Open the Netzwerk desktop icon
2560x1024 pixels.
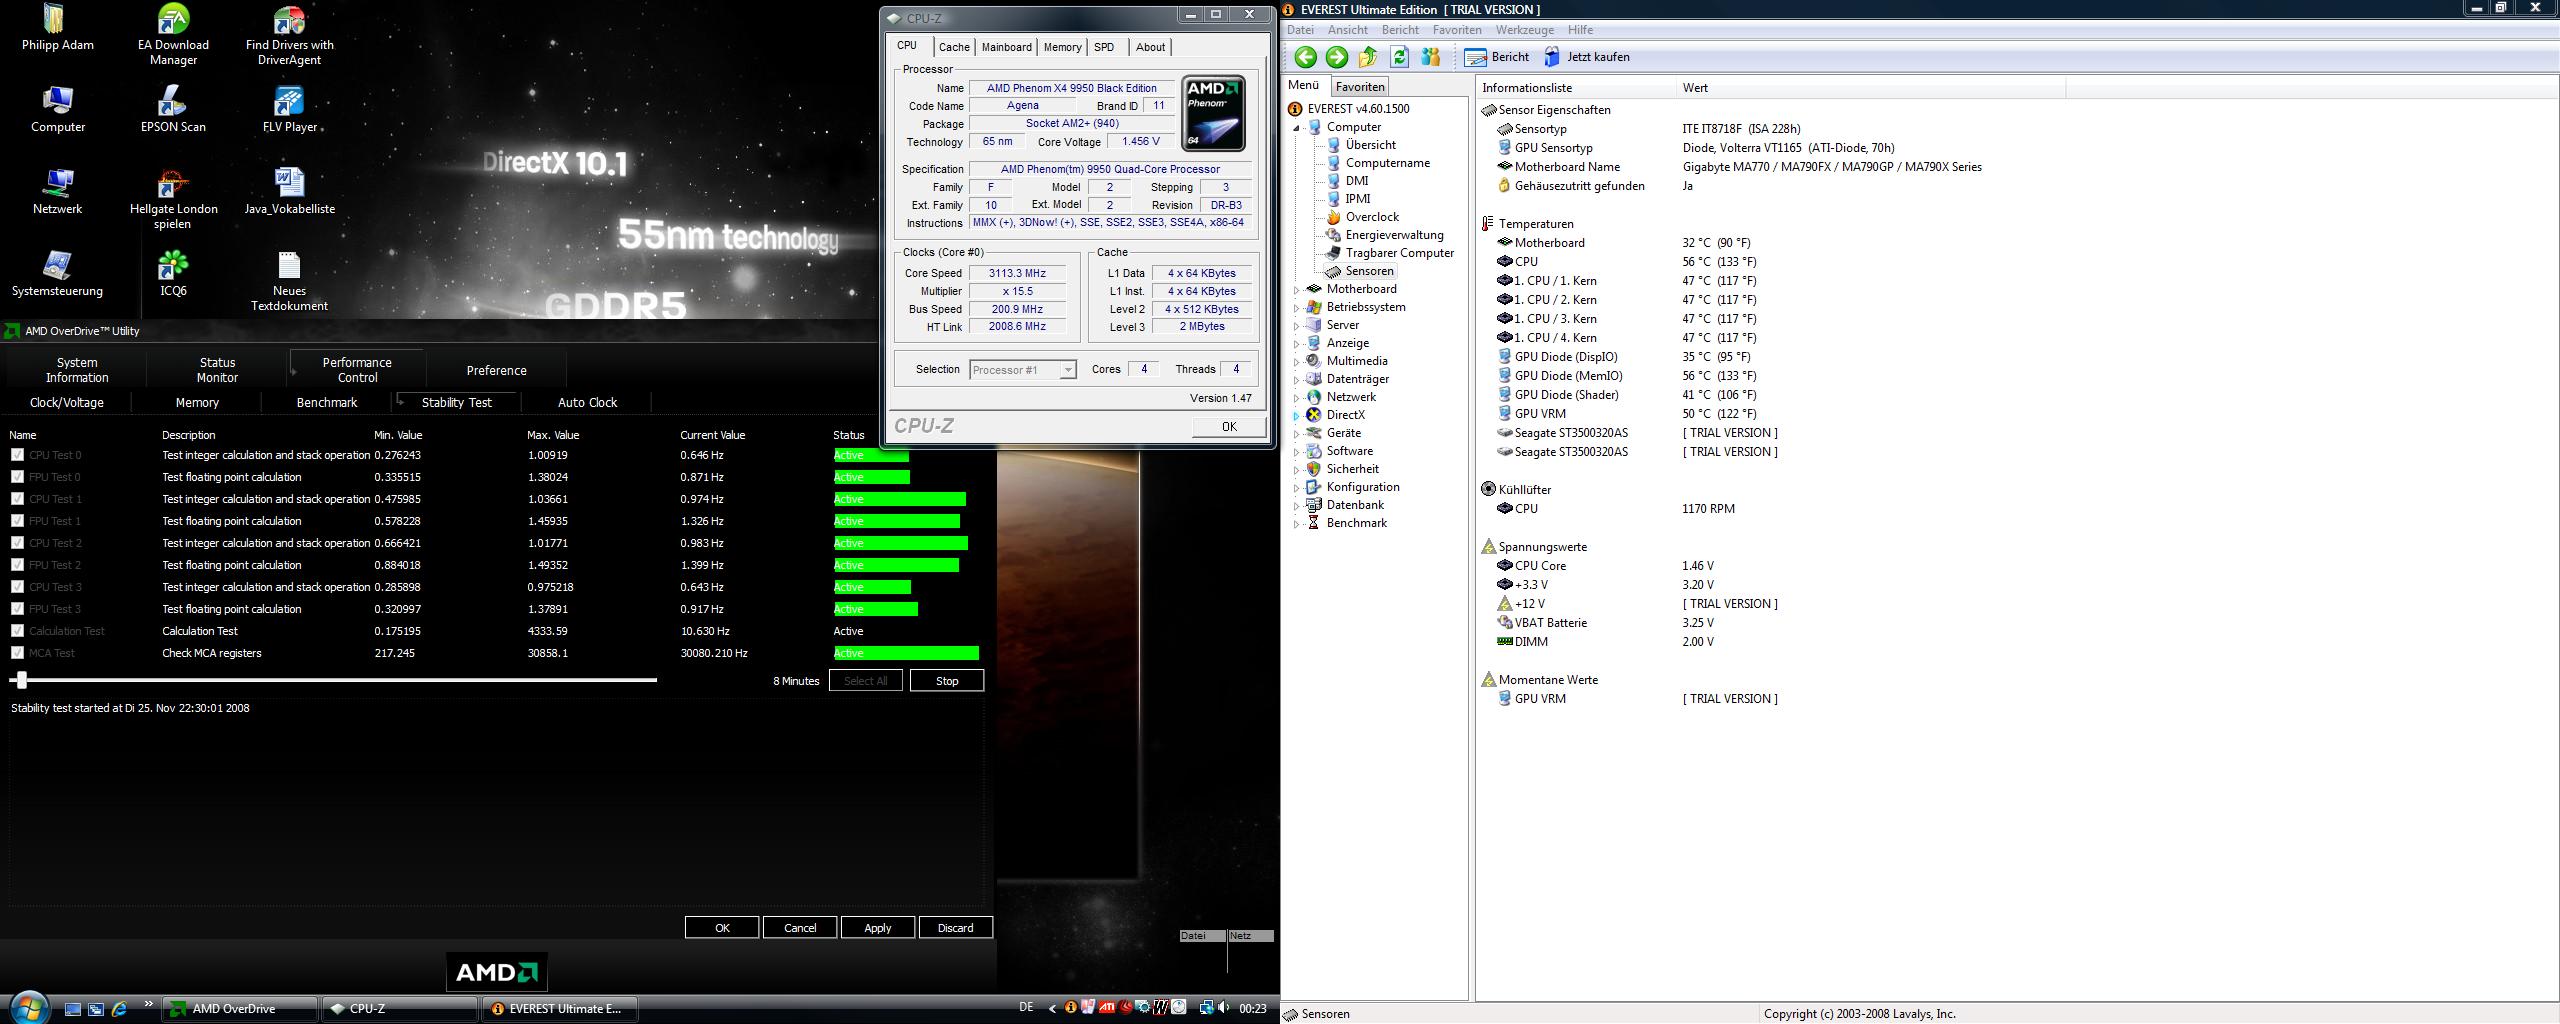point(57,191)
